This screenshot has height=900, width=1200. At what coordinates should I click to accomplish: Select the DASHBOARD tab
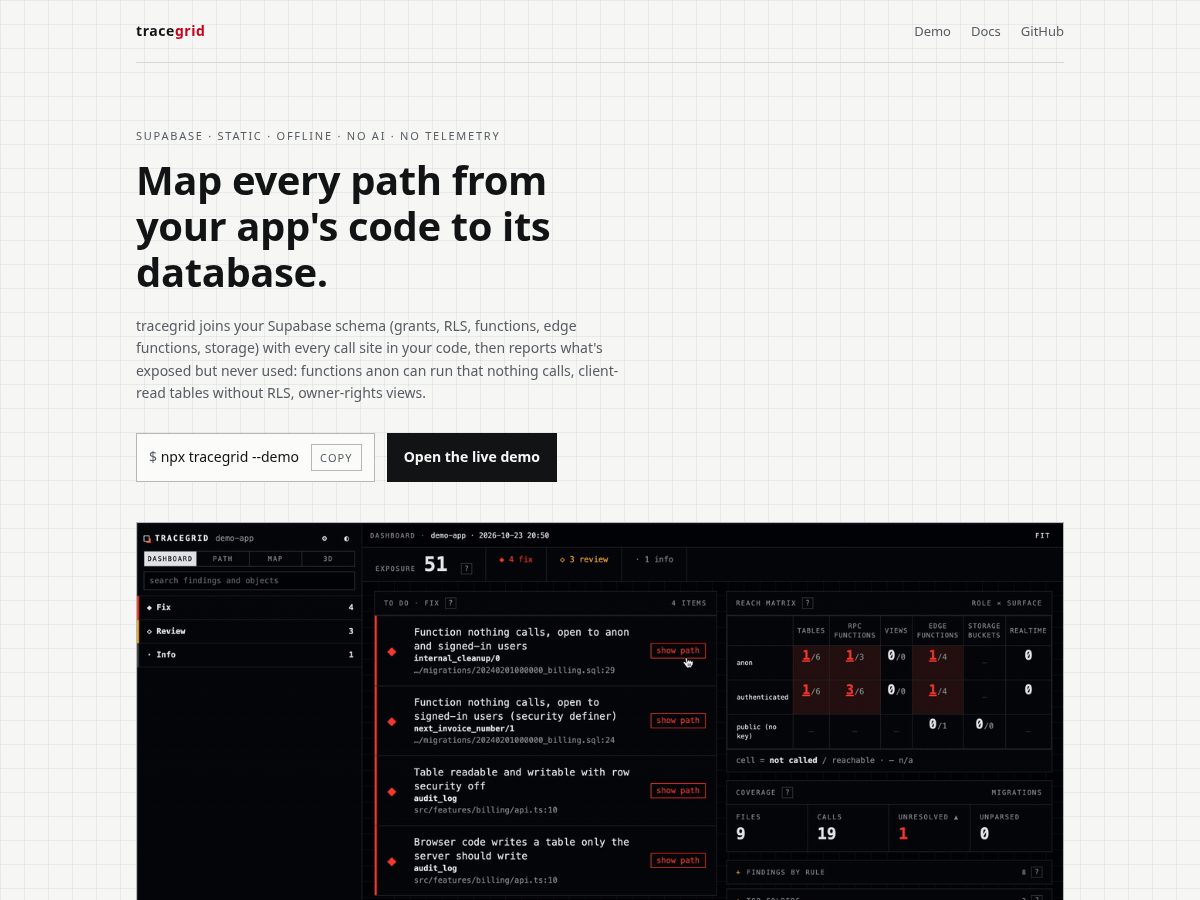click(170, 559)
